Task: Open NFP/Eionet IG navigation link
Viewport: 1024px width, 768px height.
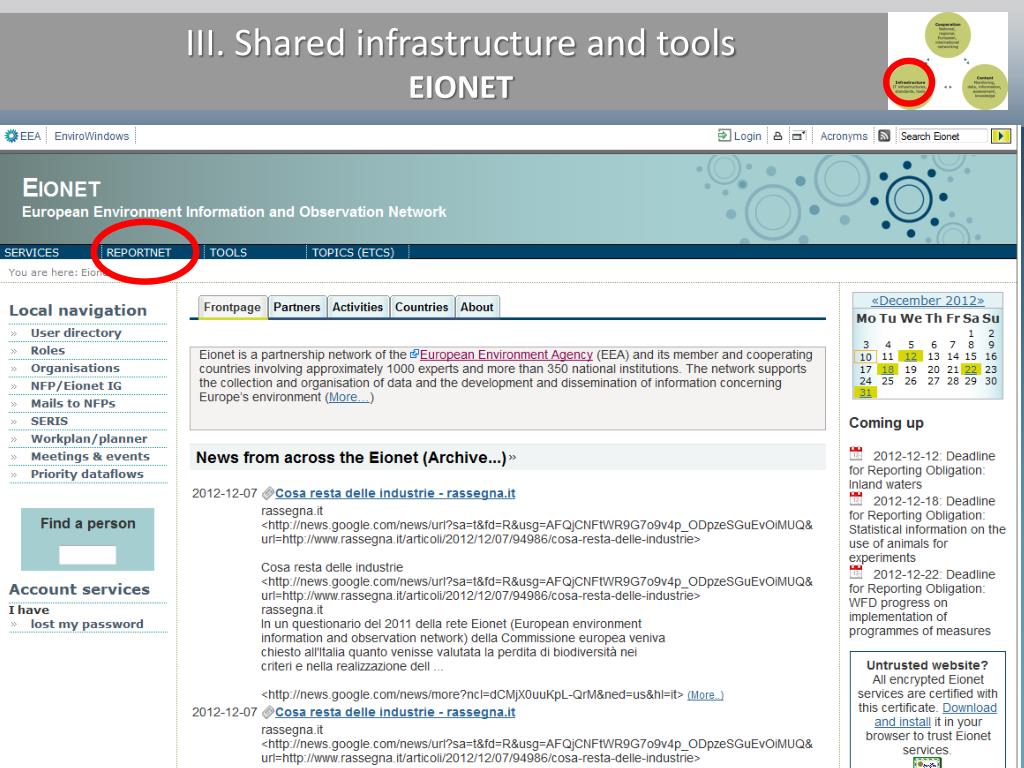Action: tap(76, 386)
